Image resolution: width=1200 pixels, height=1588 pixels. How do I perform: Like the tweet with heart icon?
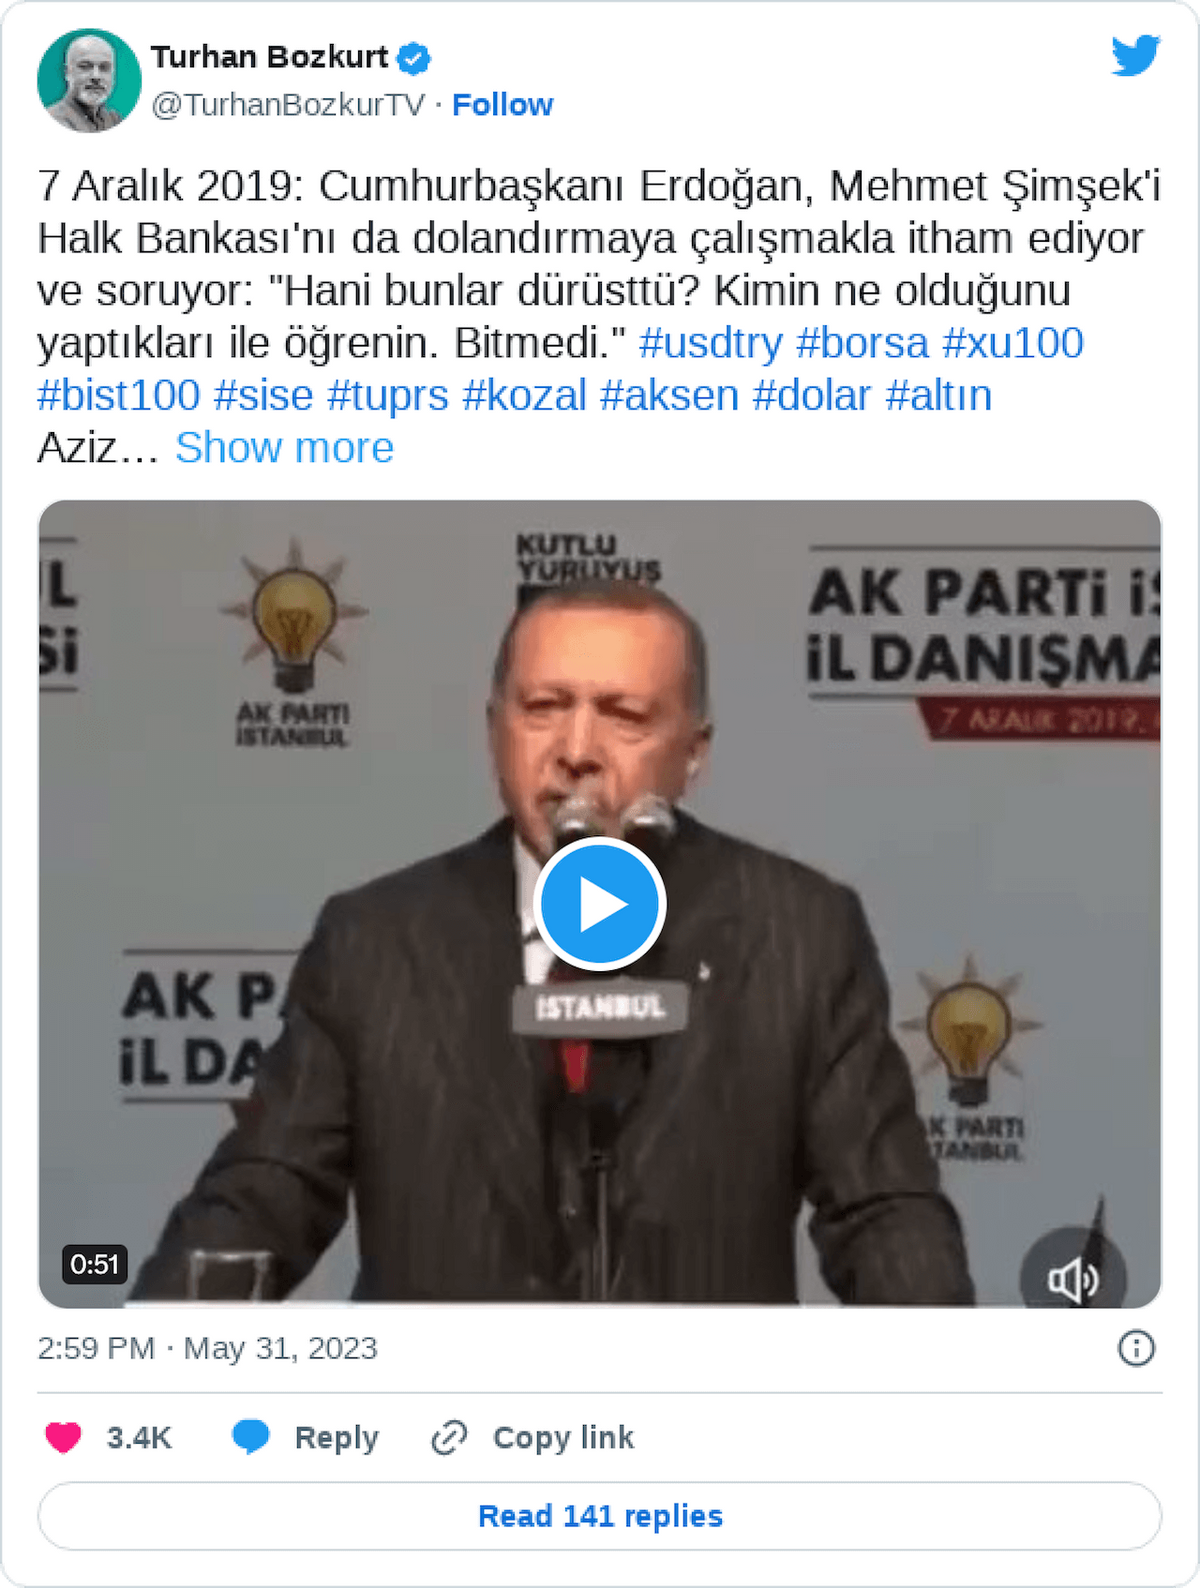(x=63, y=1437)
